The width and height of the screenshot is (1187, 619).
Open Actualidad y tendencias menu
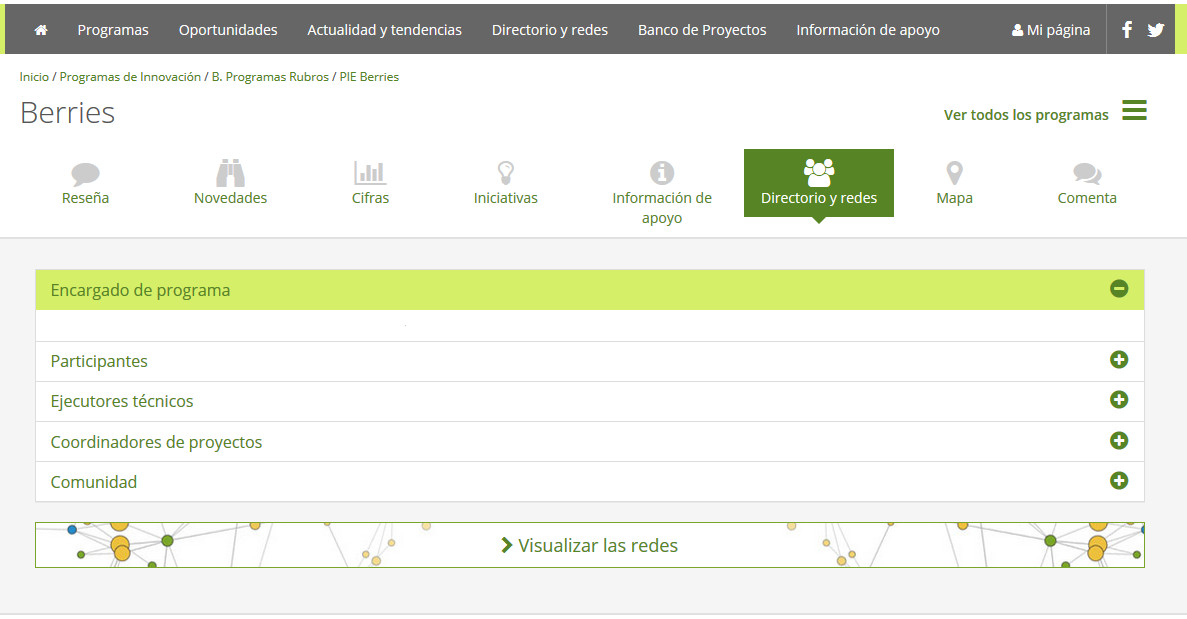385,30
